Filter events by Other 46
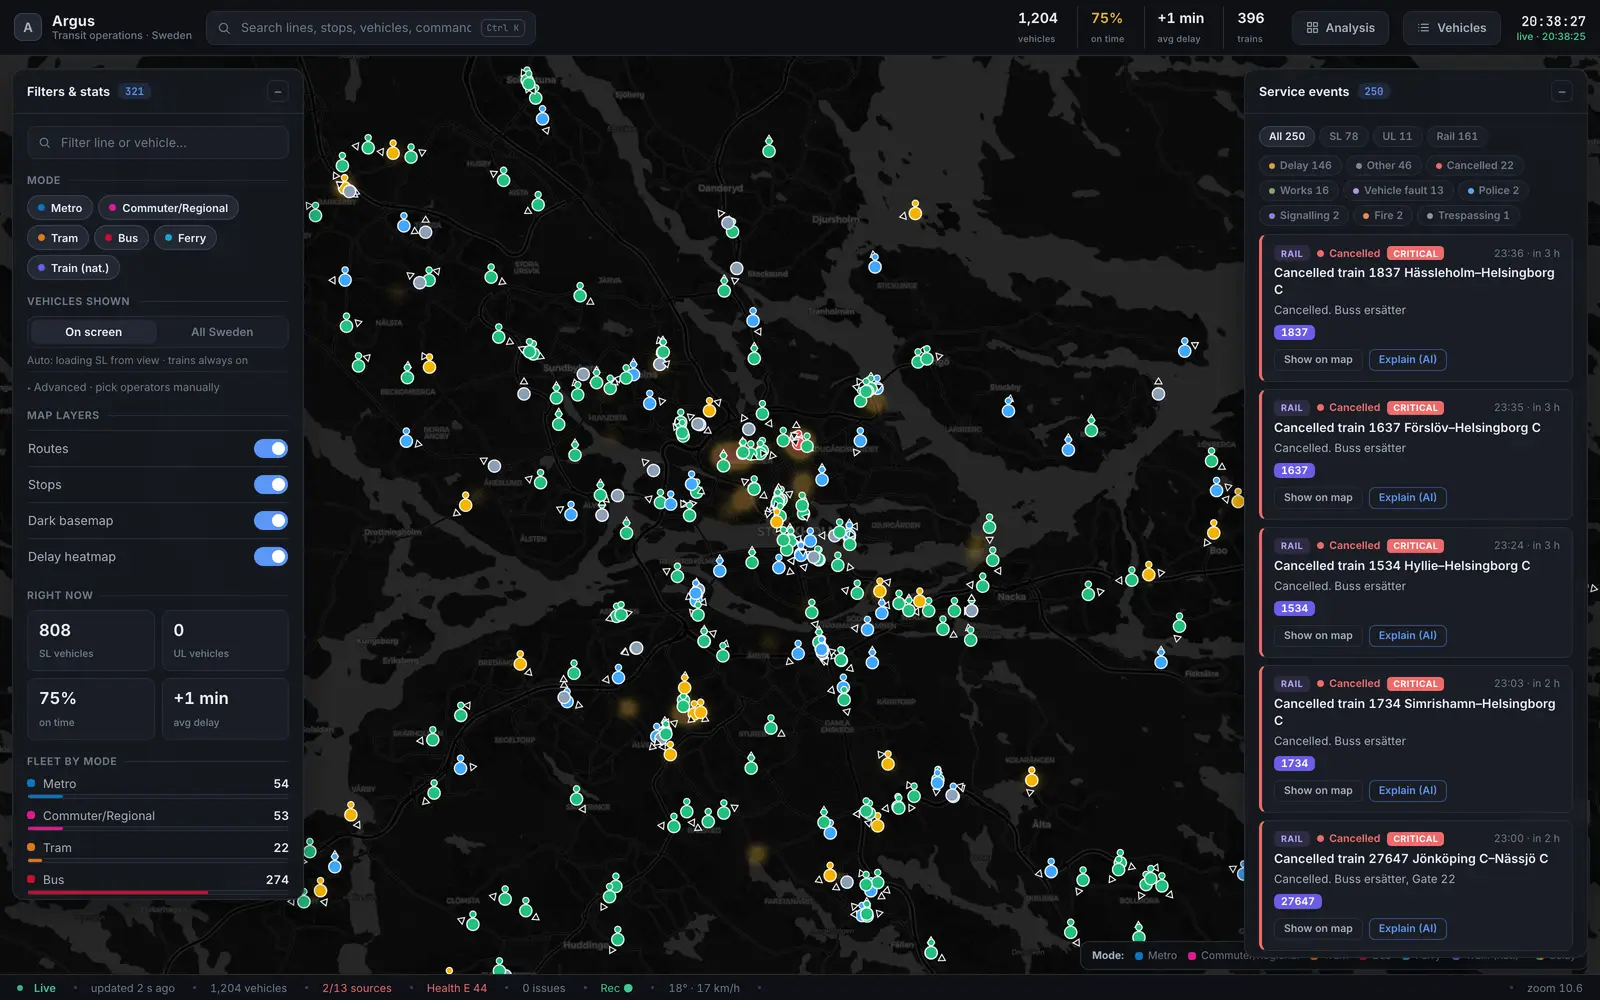Image resolution: width=1600 pixels, height=1000 pixels. pyautogui.click(x=1383, y=166)
